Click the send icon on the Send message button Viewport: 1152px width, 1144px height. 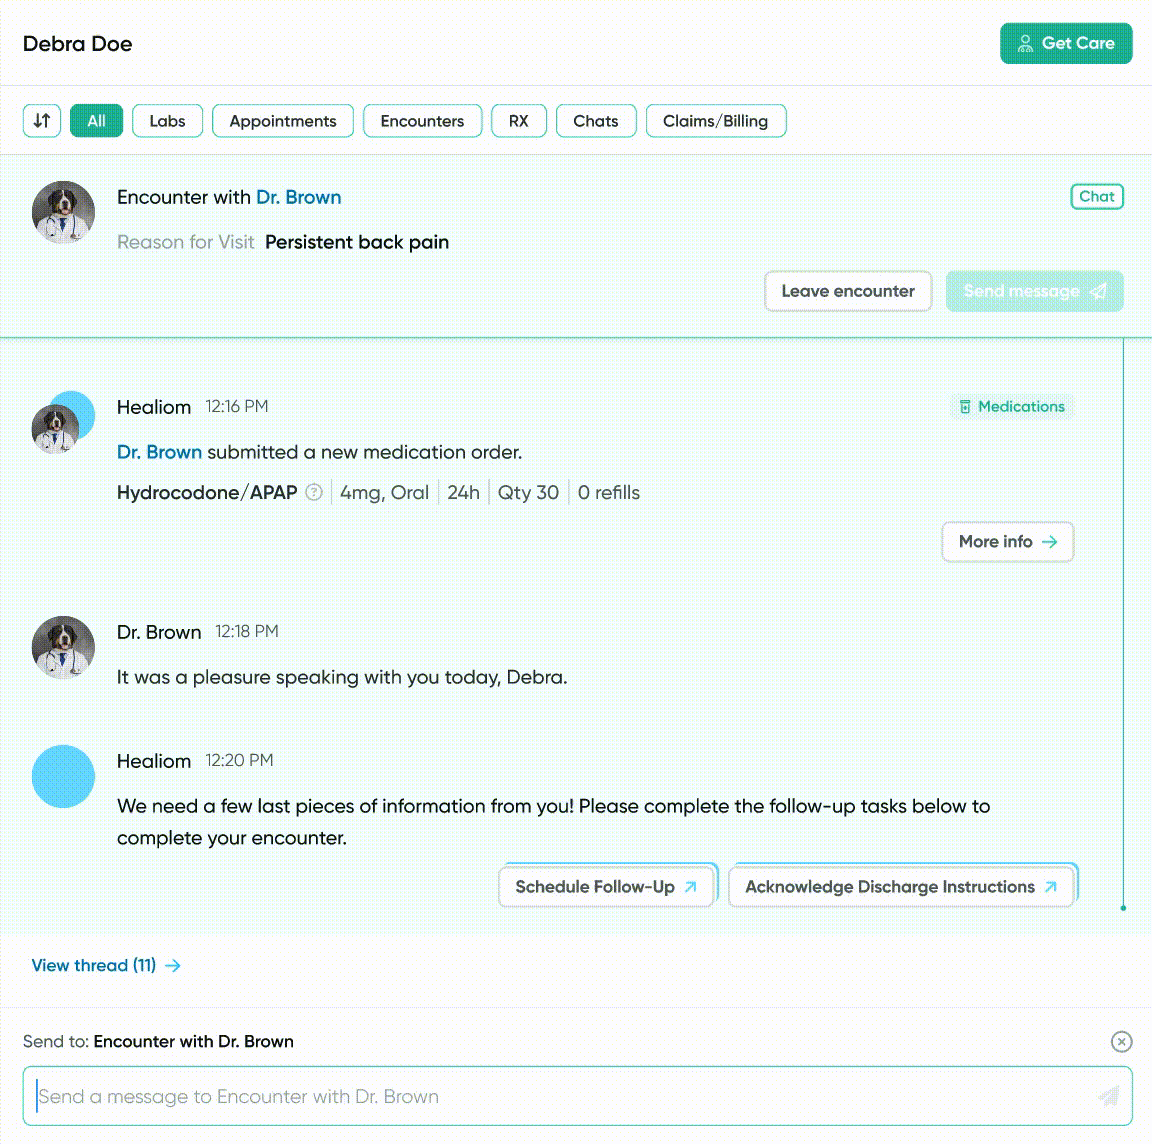1098,291
